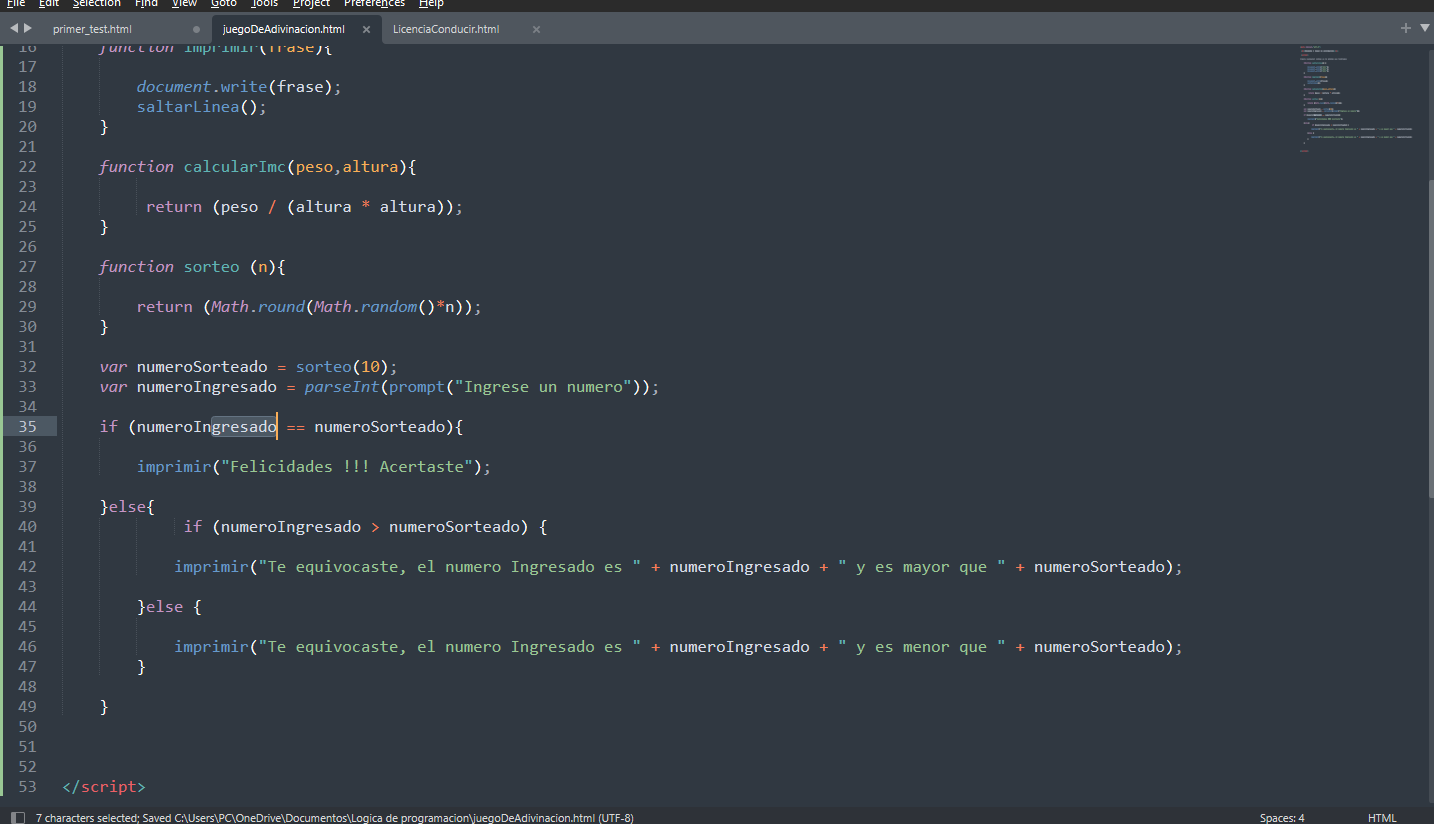Open the Goto menu
Viewport: 1434px width, 824px height.
[223, 4]
